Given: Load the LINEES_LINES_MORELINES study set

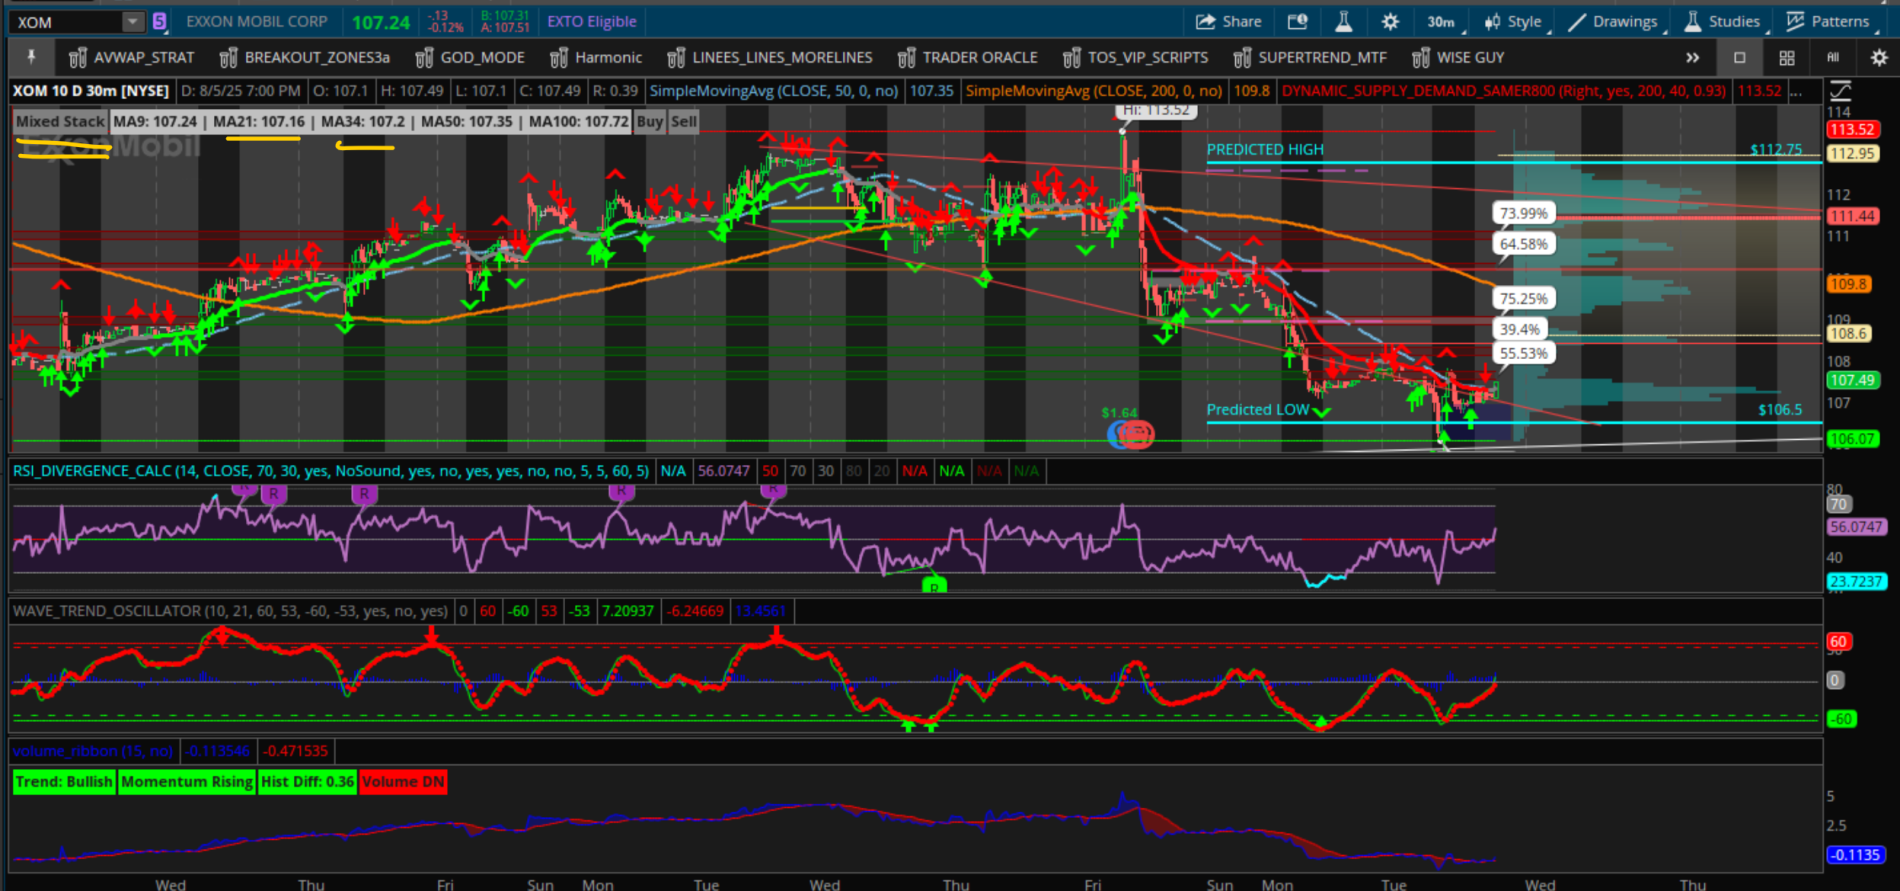Looking at the screenshot, I should (x=770, y=58).
